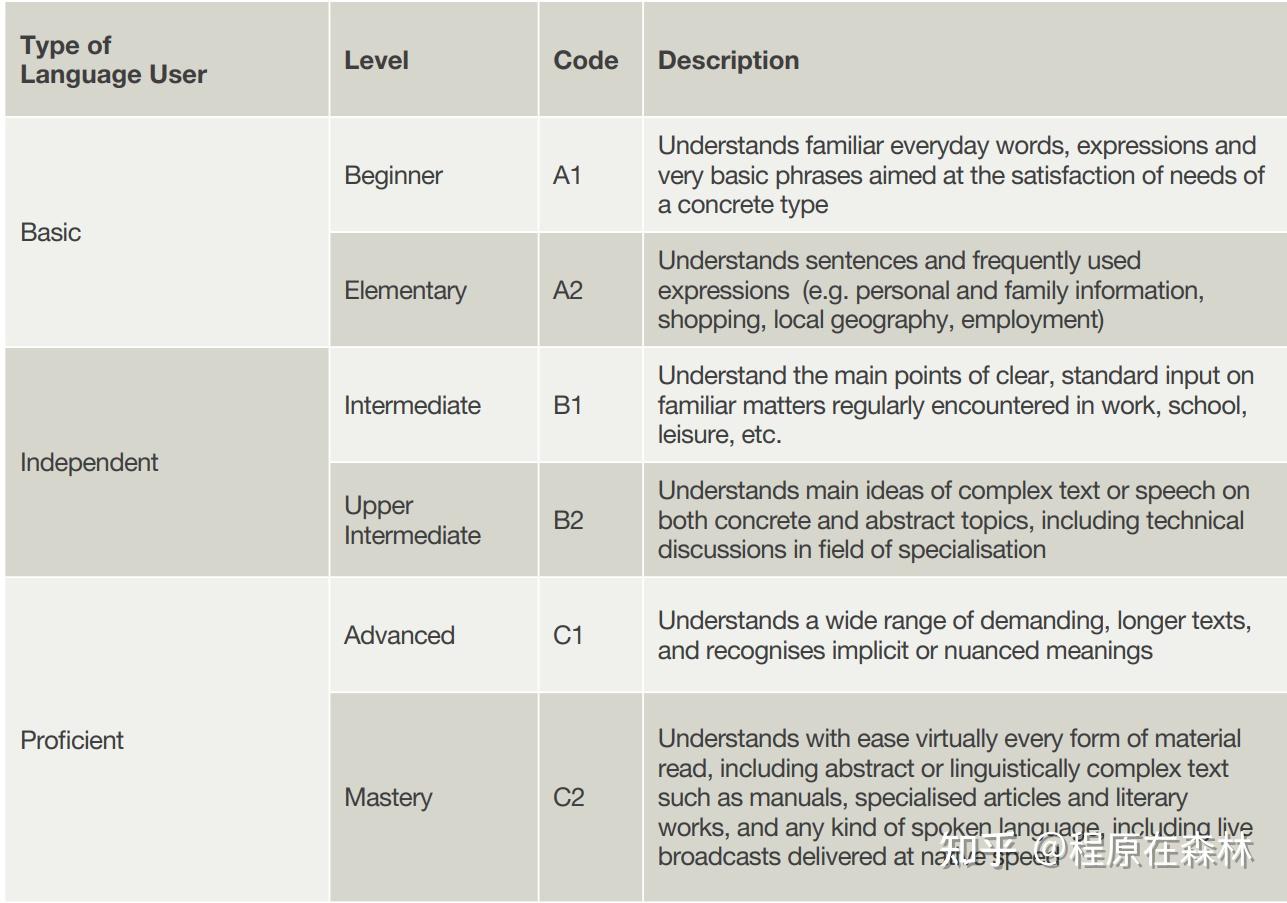Select the "Mastery" level cell
This screenshot has width=1287, height=903.
[388, 797]
